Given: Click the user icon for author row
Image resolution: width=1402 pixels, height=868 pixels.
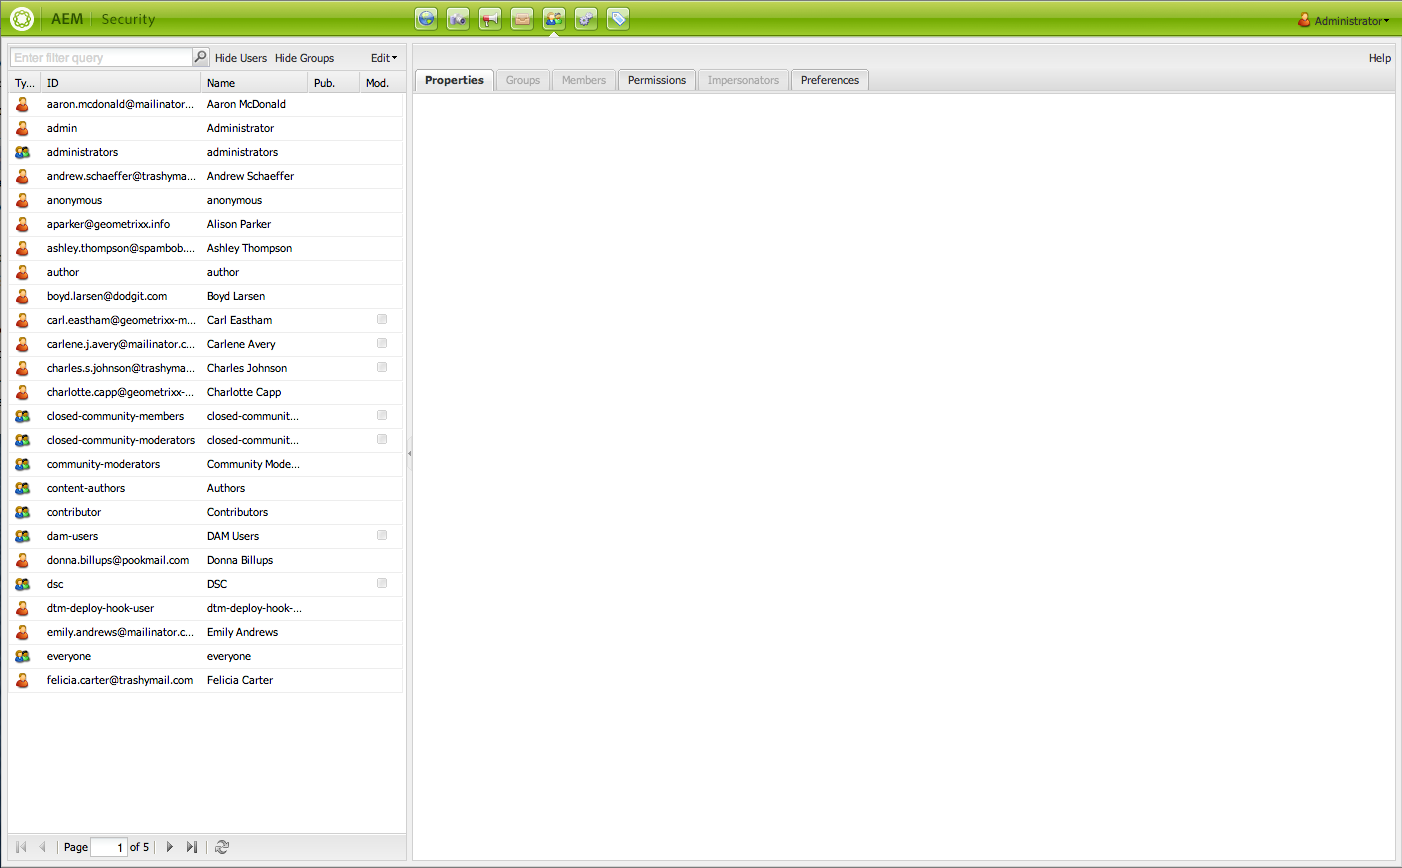Looking at the screenshot, I should (x=22, y=272).
